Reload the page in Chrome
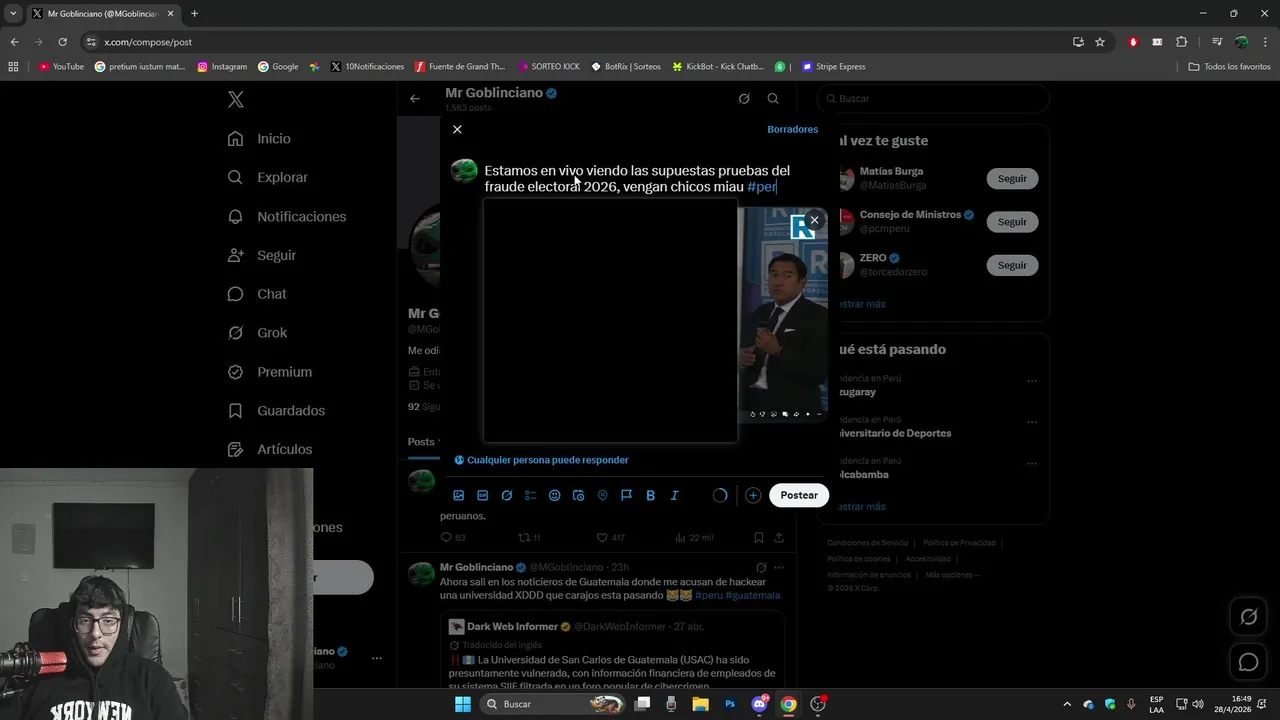This screenshot has height=720, width=1280. [x=62, y=42]
